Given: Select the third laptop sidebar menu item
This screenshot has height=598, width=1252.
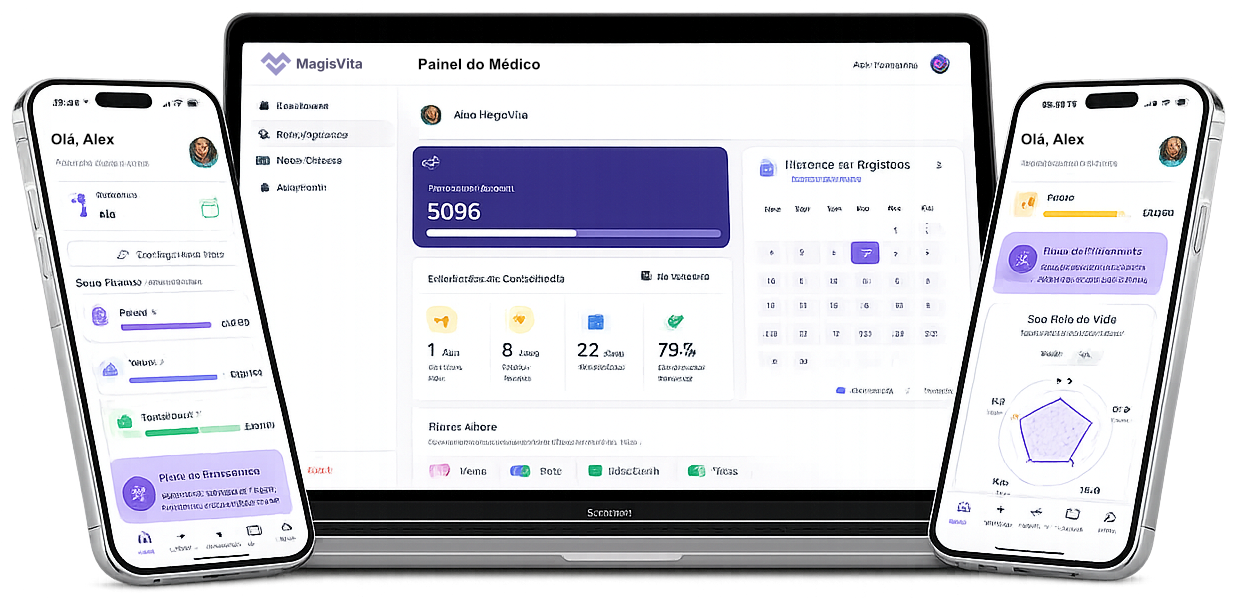Looking at the screenshot, I should 299,160.
